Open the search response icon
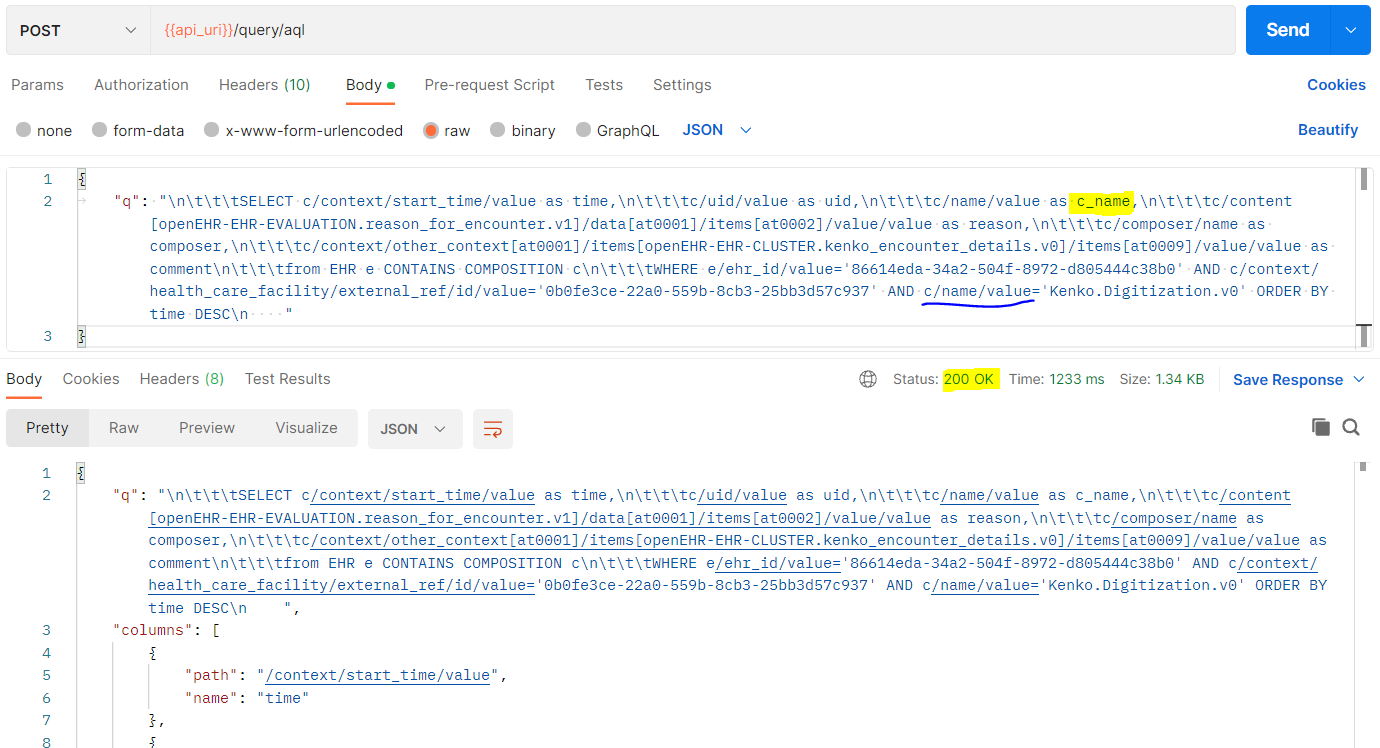Screen dimensions: 1380x748 [1351, 426]
